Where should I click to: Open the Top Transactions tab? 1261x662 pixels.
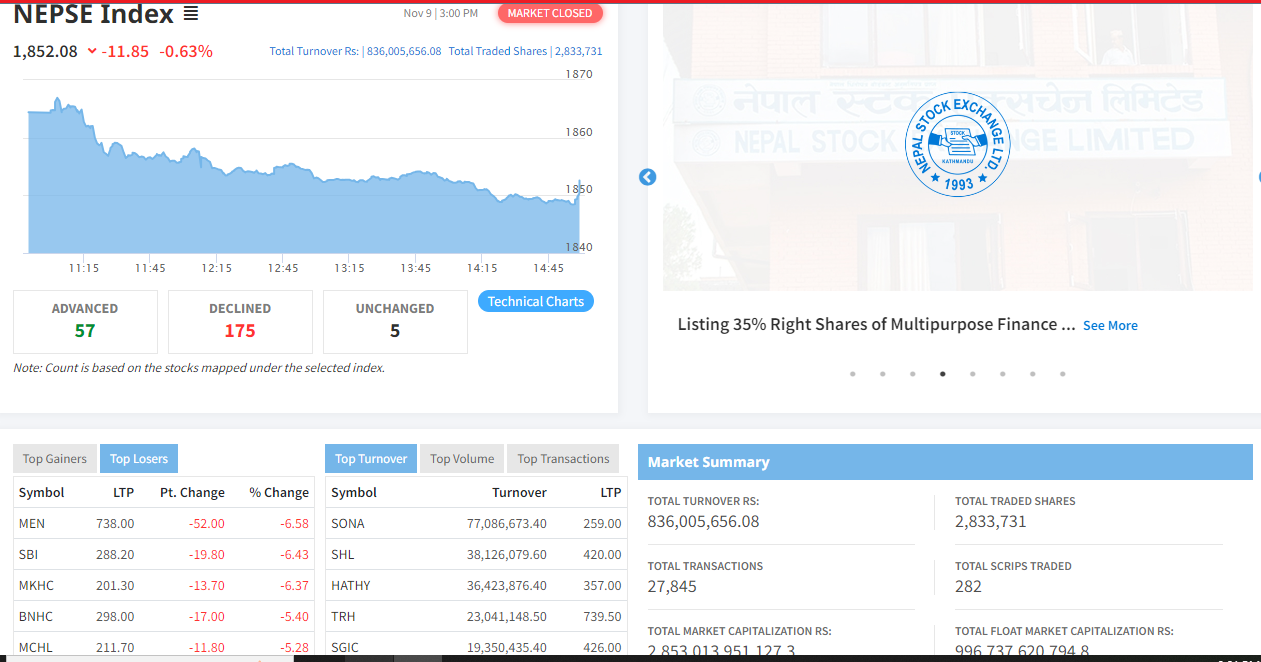coord(563,459)
